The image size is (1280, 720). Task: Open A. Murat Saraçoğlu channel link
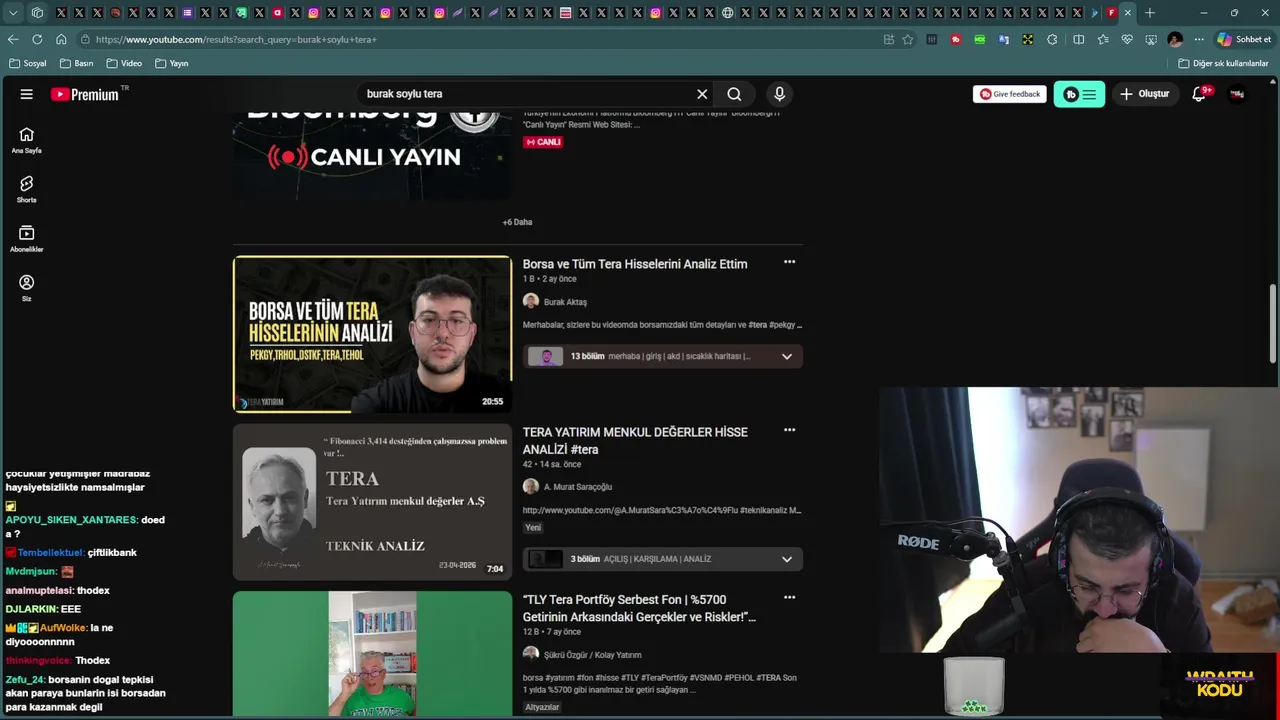pyautogui.click(x=577, y=487)
